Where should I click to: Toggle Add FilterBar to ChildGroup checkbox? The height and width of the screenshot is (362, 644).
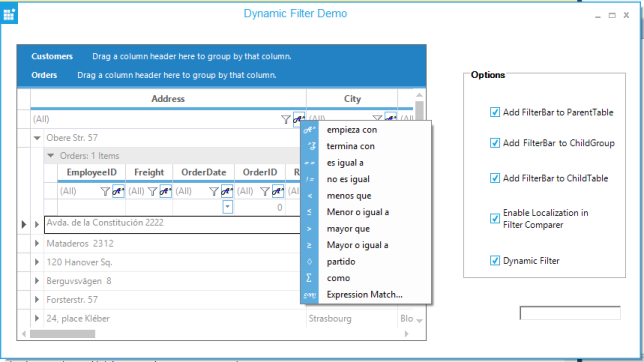point(495,143)
